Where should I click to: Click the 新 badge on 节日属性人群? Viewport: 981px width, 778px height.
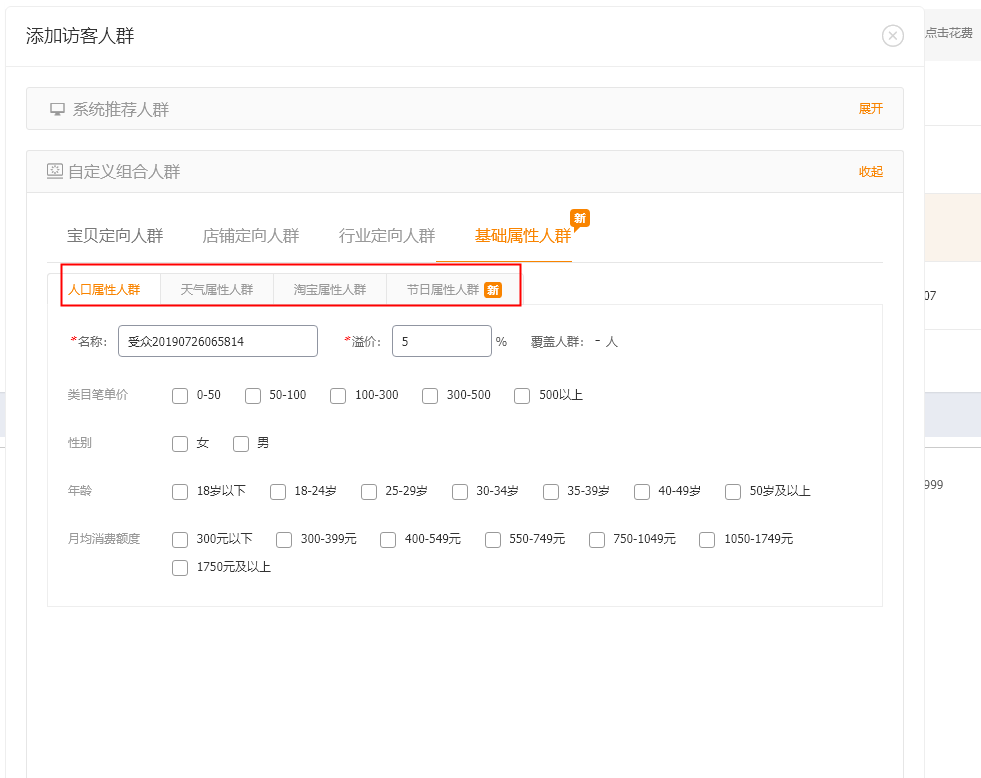(493, 290)
